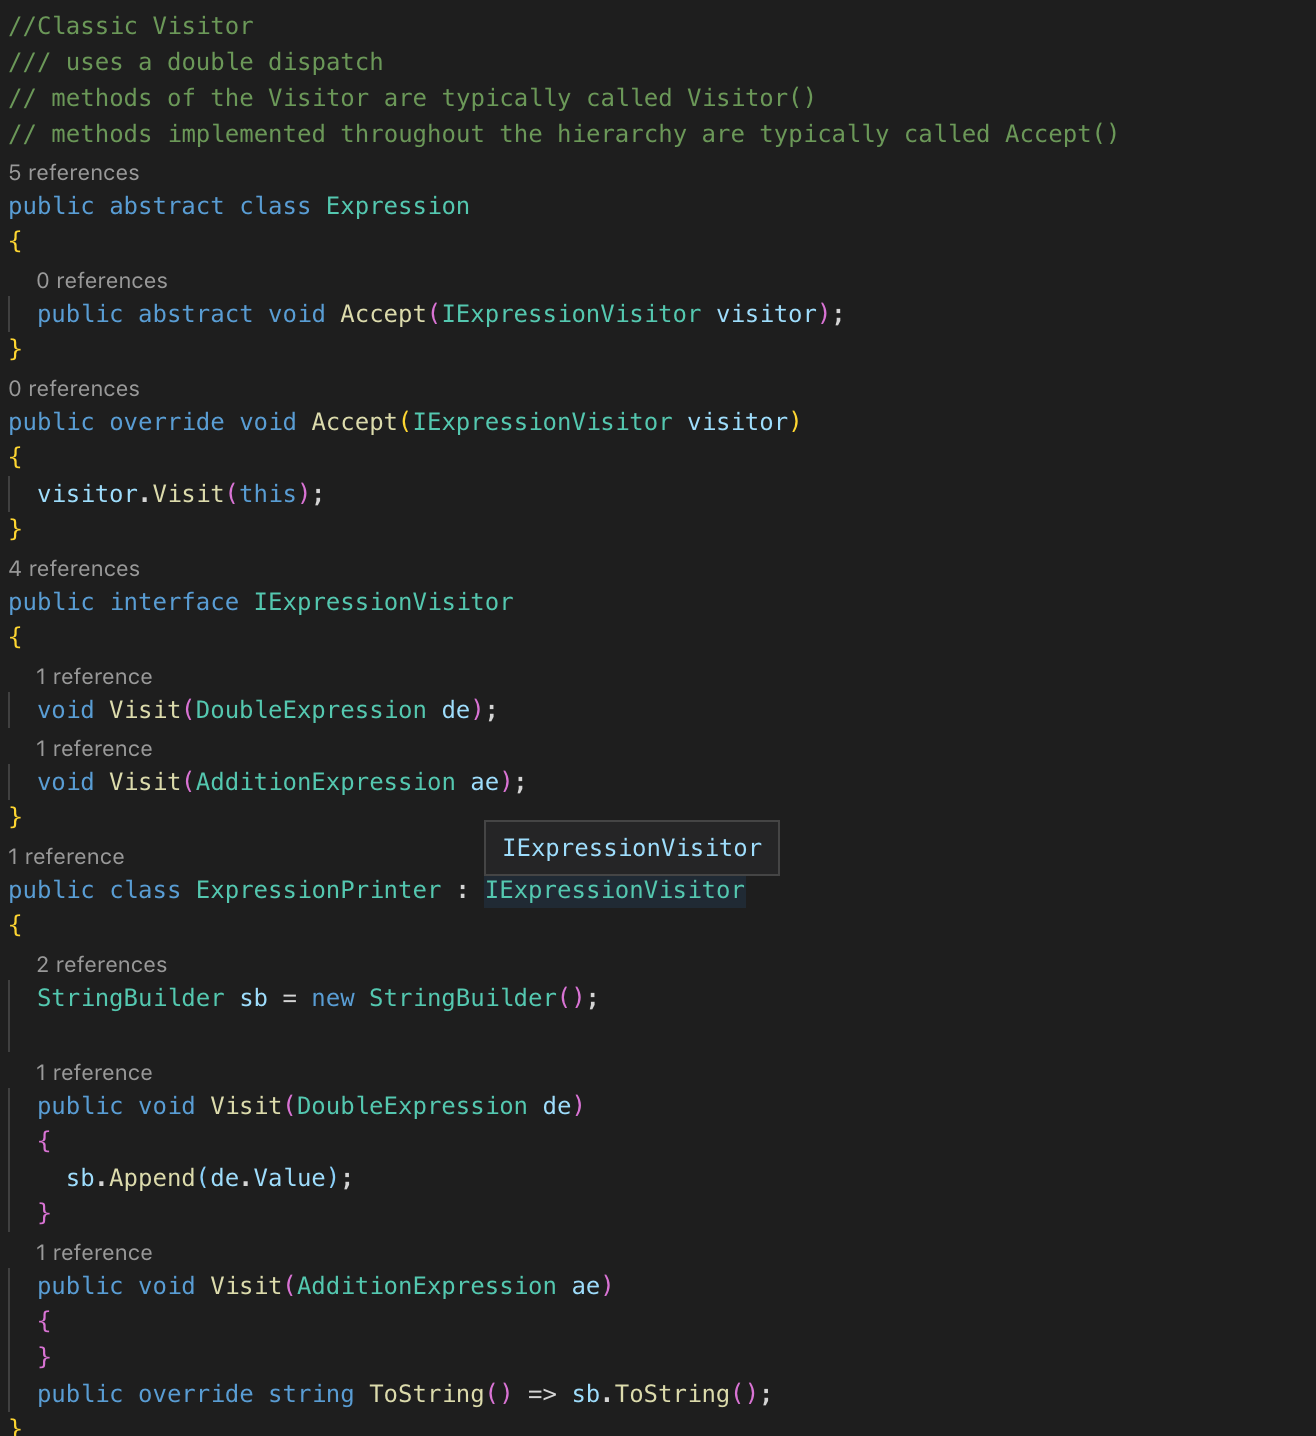Click 'visitor' parameter in the abstract Accept line
Image resolution: width=1316 pixels, height=1436 pixels.
pos(767,314)
